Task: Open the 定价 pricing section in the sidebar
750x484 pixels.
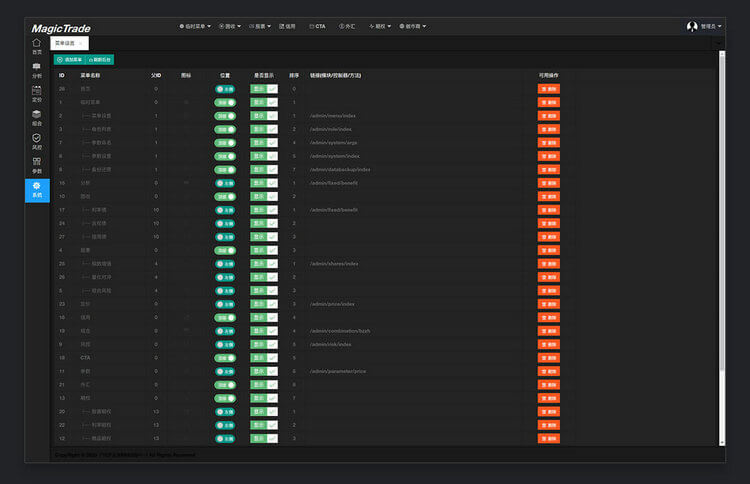Action: tap(36, 94)
